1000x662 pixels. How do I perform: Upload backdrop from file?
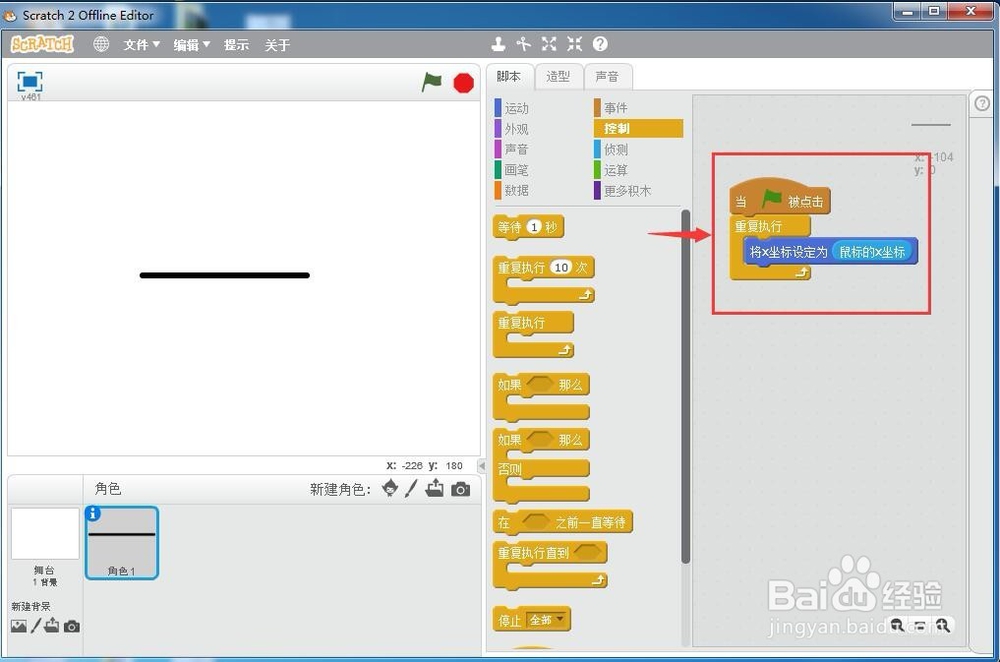[52, 626]
